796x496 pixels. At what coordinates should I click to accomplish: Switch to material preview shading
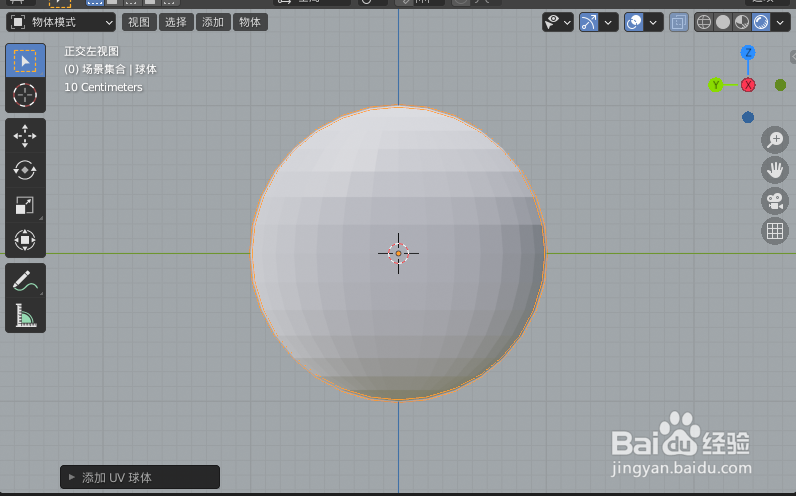742,22
